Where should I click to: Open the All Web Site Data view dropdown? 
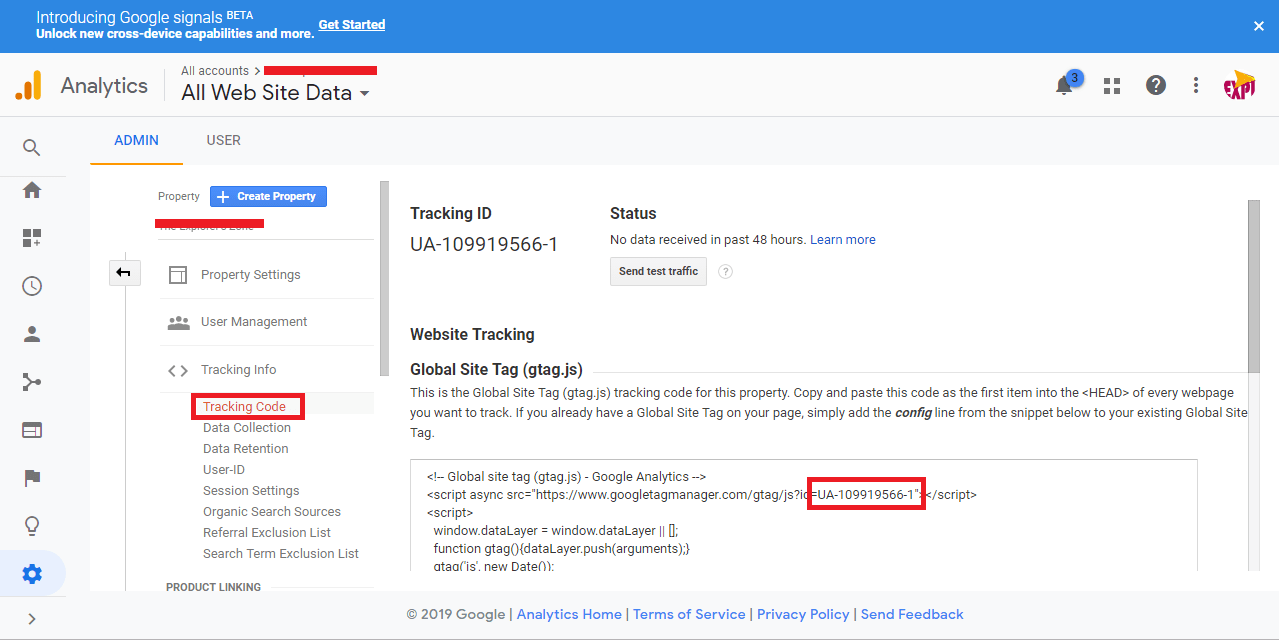pos(275,93)
